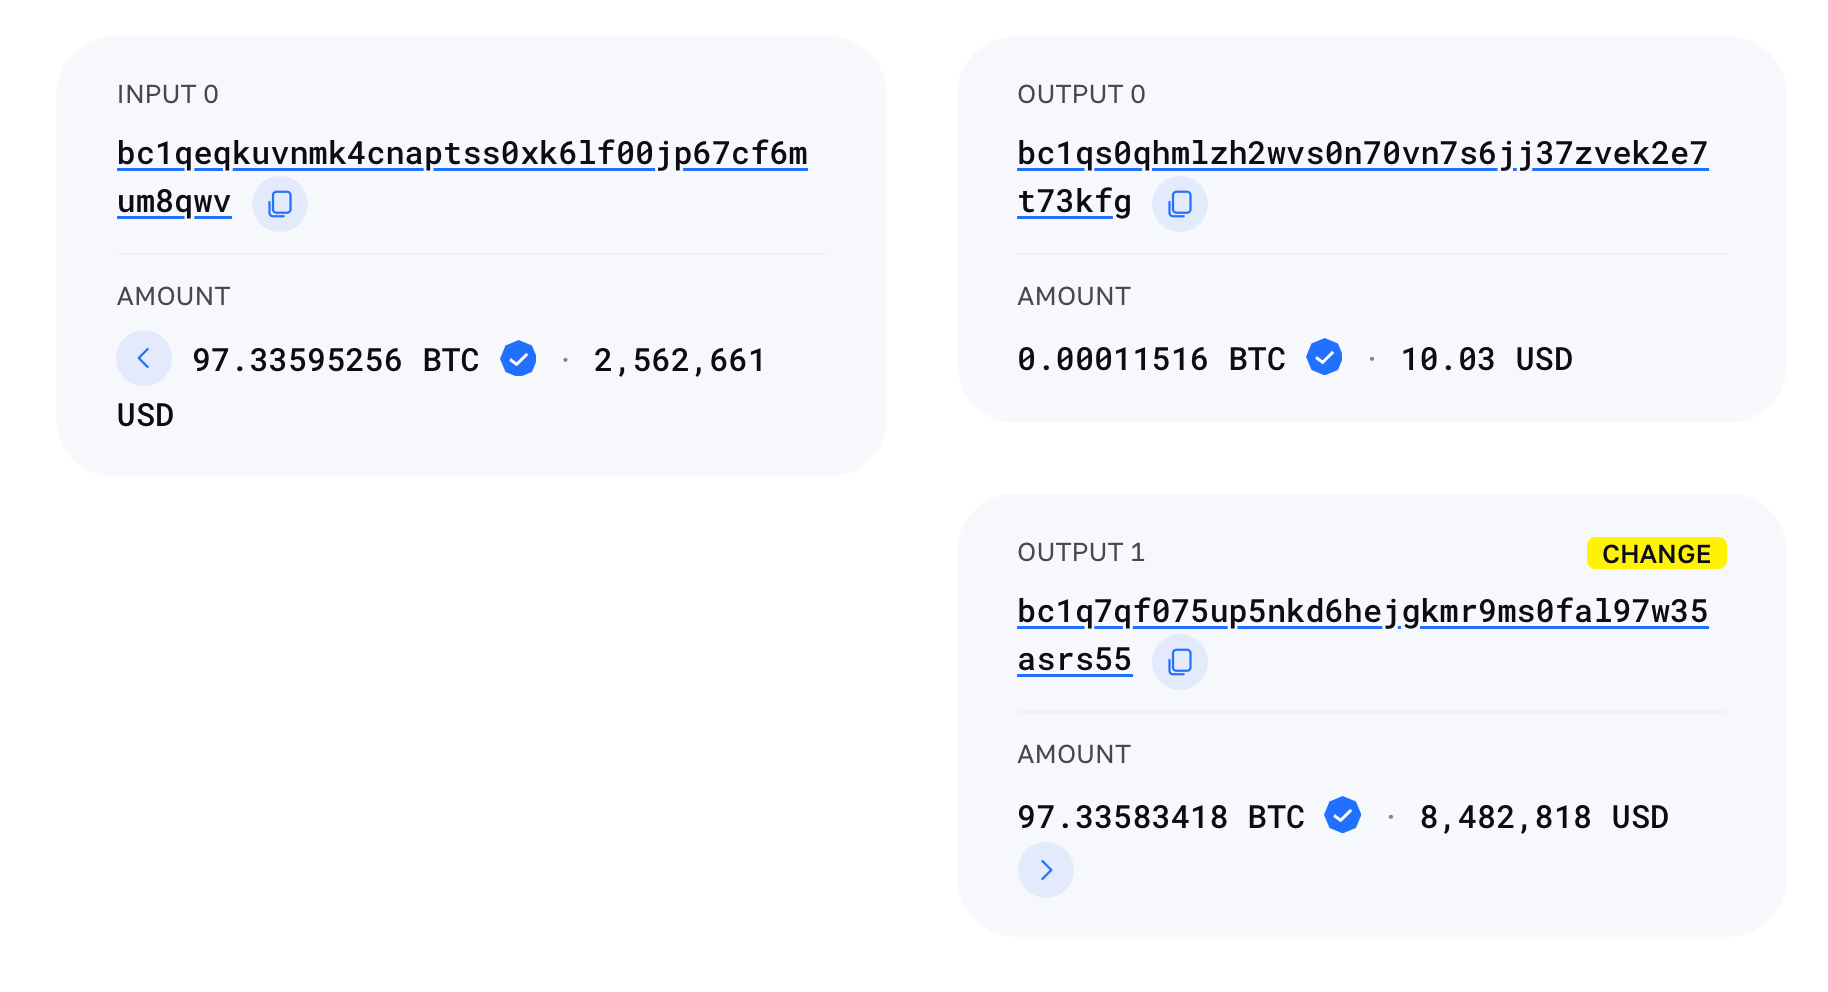
Task: Click the verified badge on Output 0 amount
Action: pos(1324,357)
